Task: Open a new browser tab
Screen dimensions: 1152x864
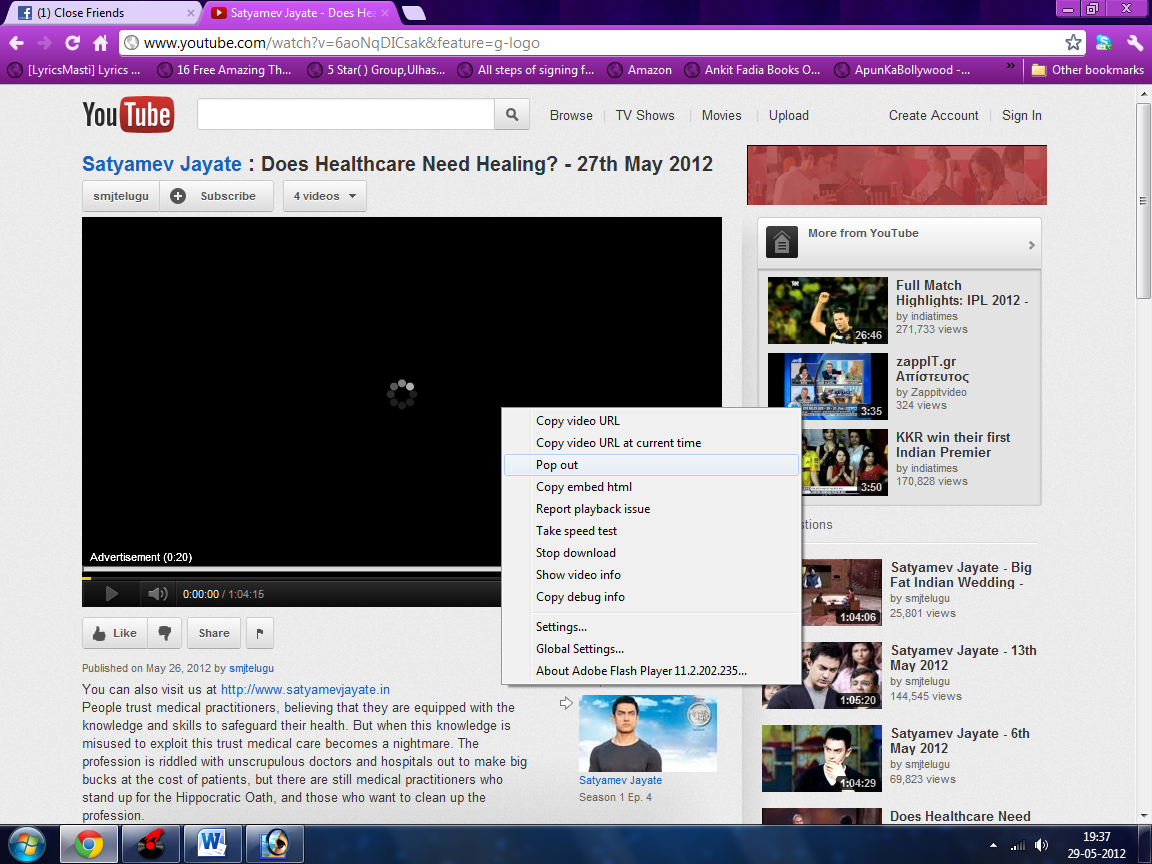Action: (x=414, y=13)
